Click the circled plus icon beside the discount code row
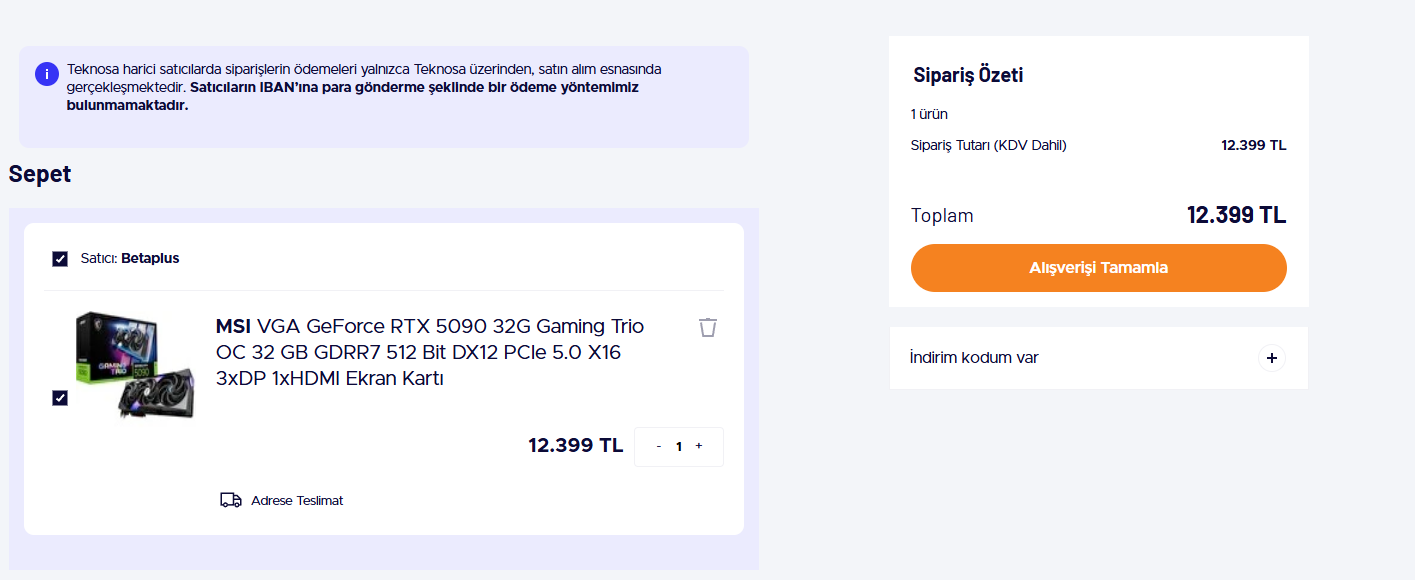Viewport: 1415px width, 580px height. 1271,358
